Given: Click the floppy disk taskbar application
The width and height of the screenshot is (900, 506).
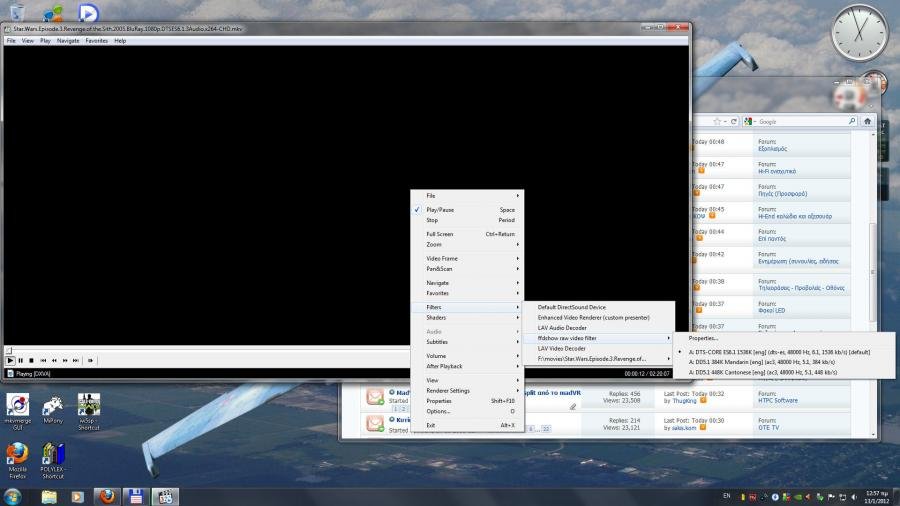Looking at the screenshot, I should [136, 497].
